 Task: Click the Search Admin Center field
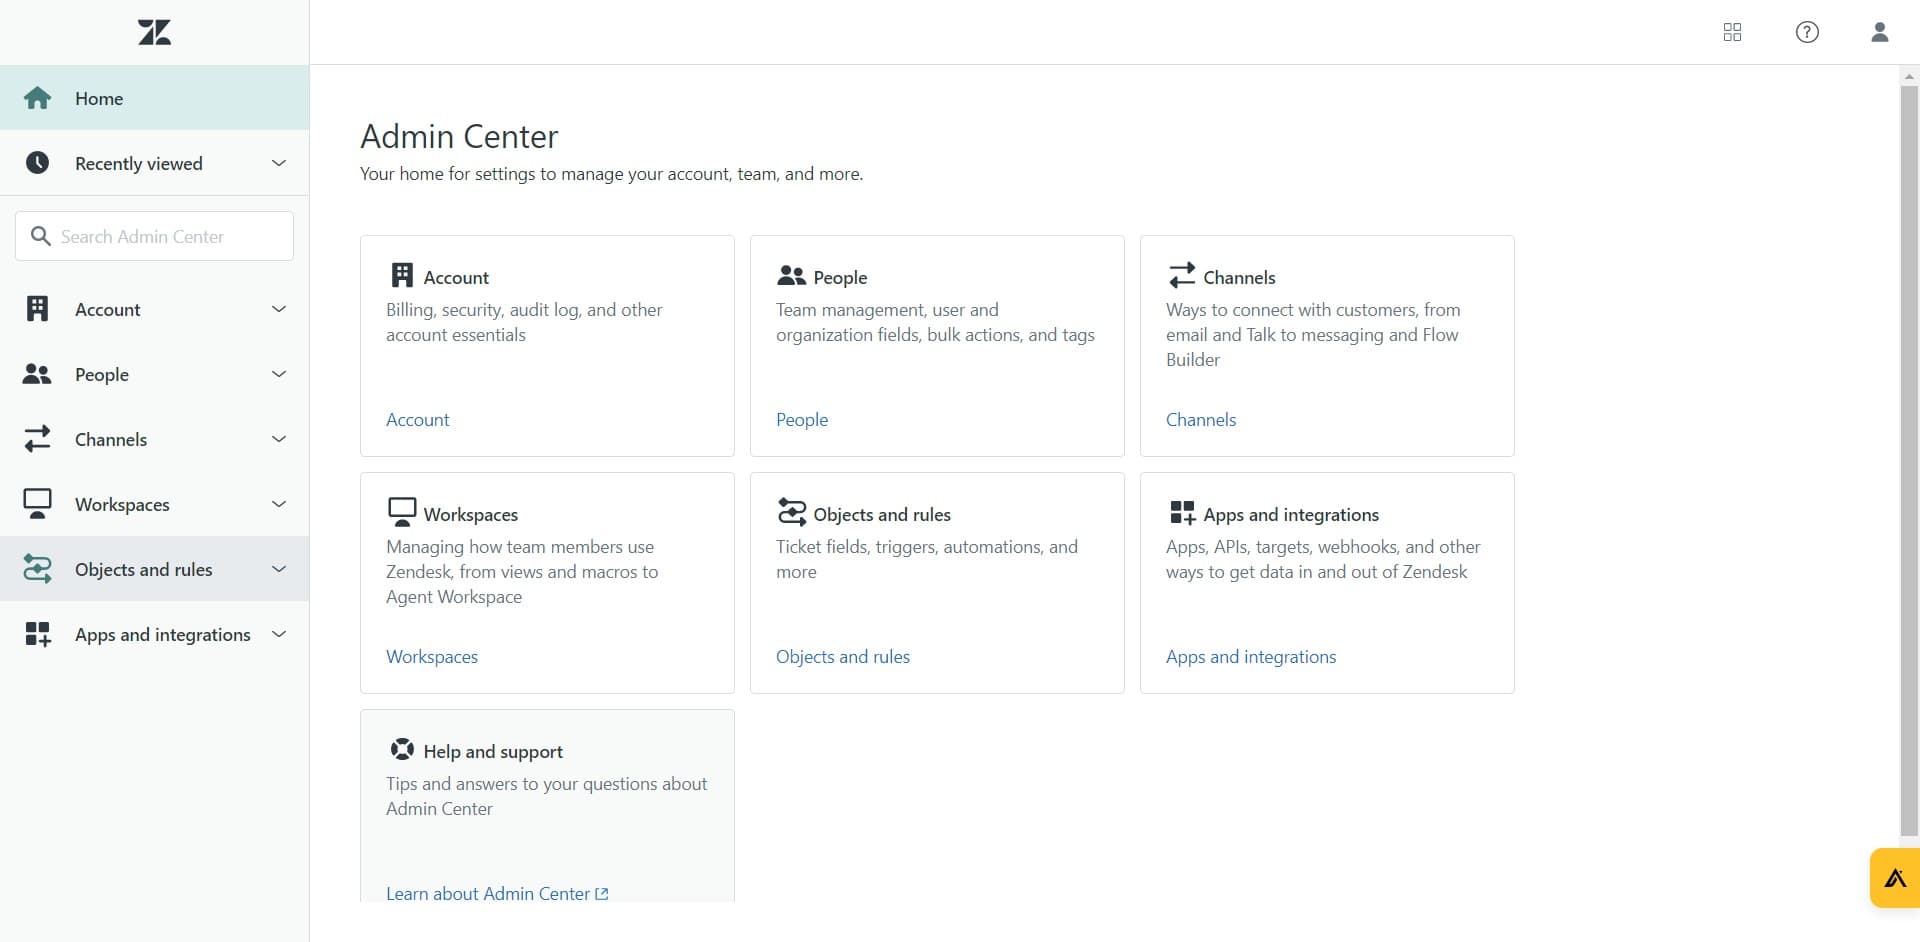(153, 236)
